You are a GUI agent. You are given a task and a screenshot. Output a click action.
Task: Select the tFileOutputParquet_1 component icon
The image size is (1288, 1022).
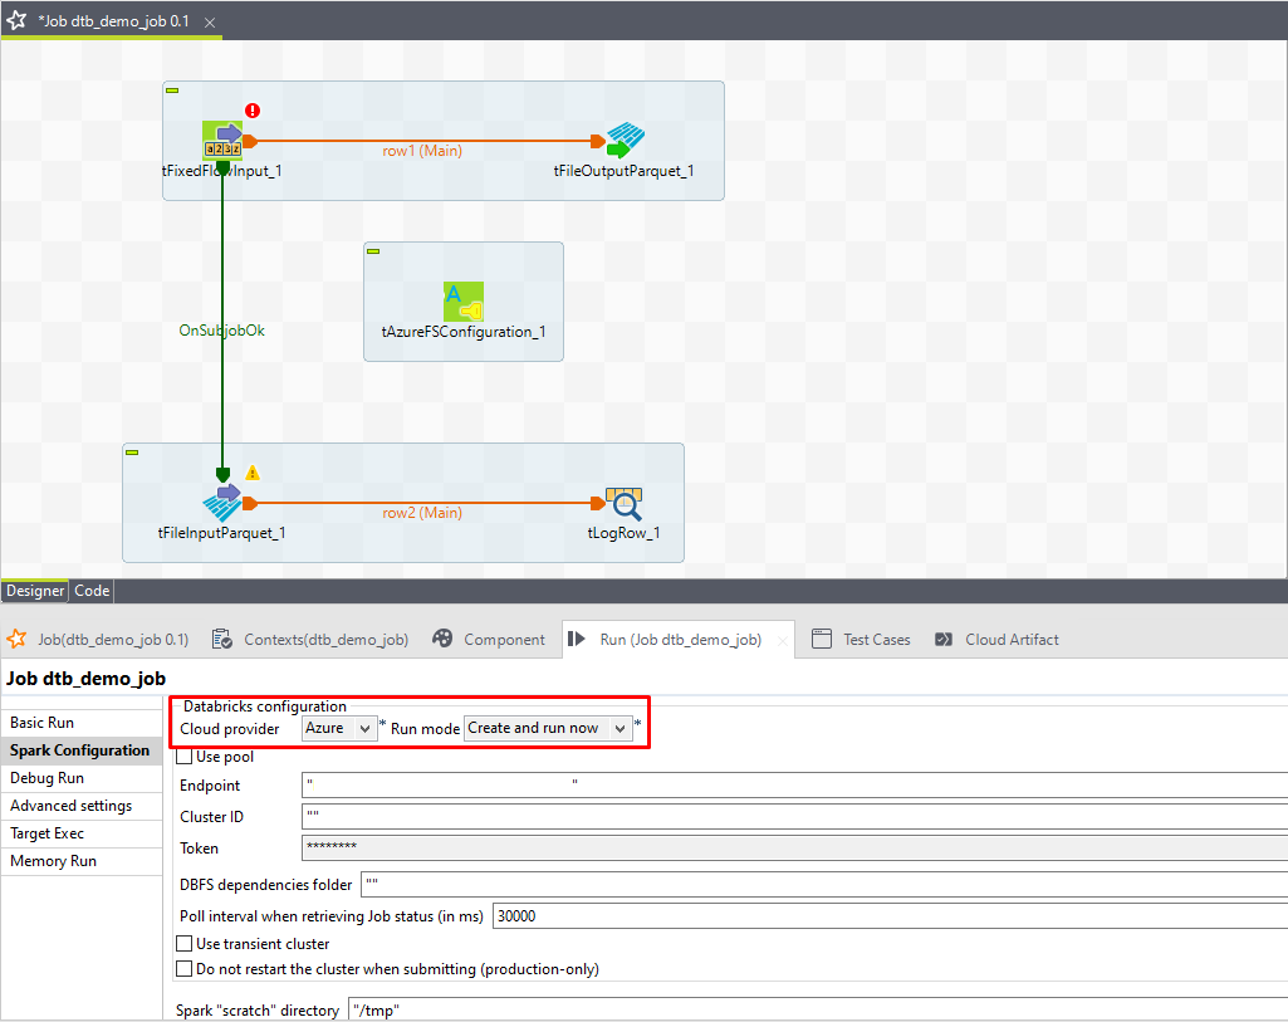point(625,140)
